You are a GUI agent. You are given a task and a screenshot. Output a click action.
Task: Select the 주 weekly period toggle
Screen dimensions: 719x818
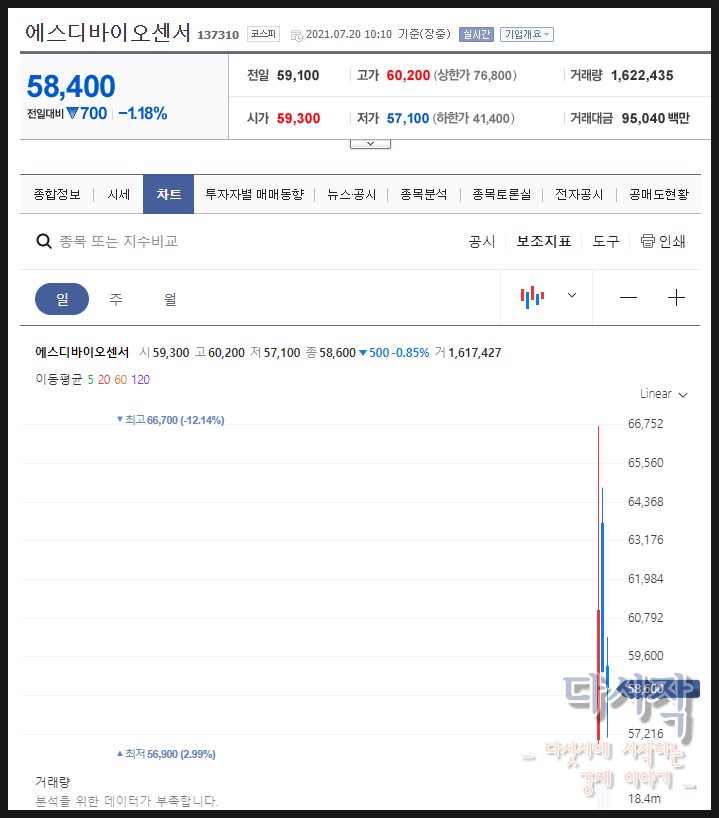(116, 299)
